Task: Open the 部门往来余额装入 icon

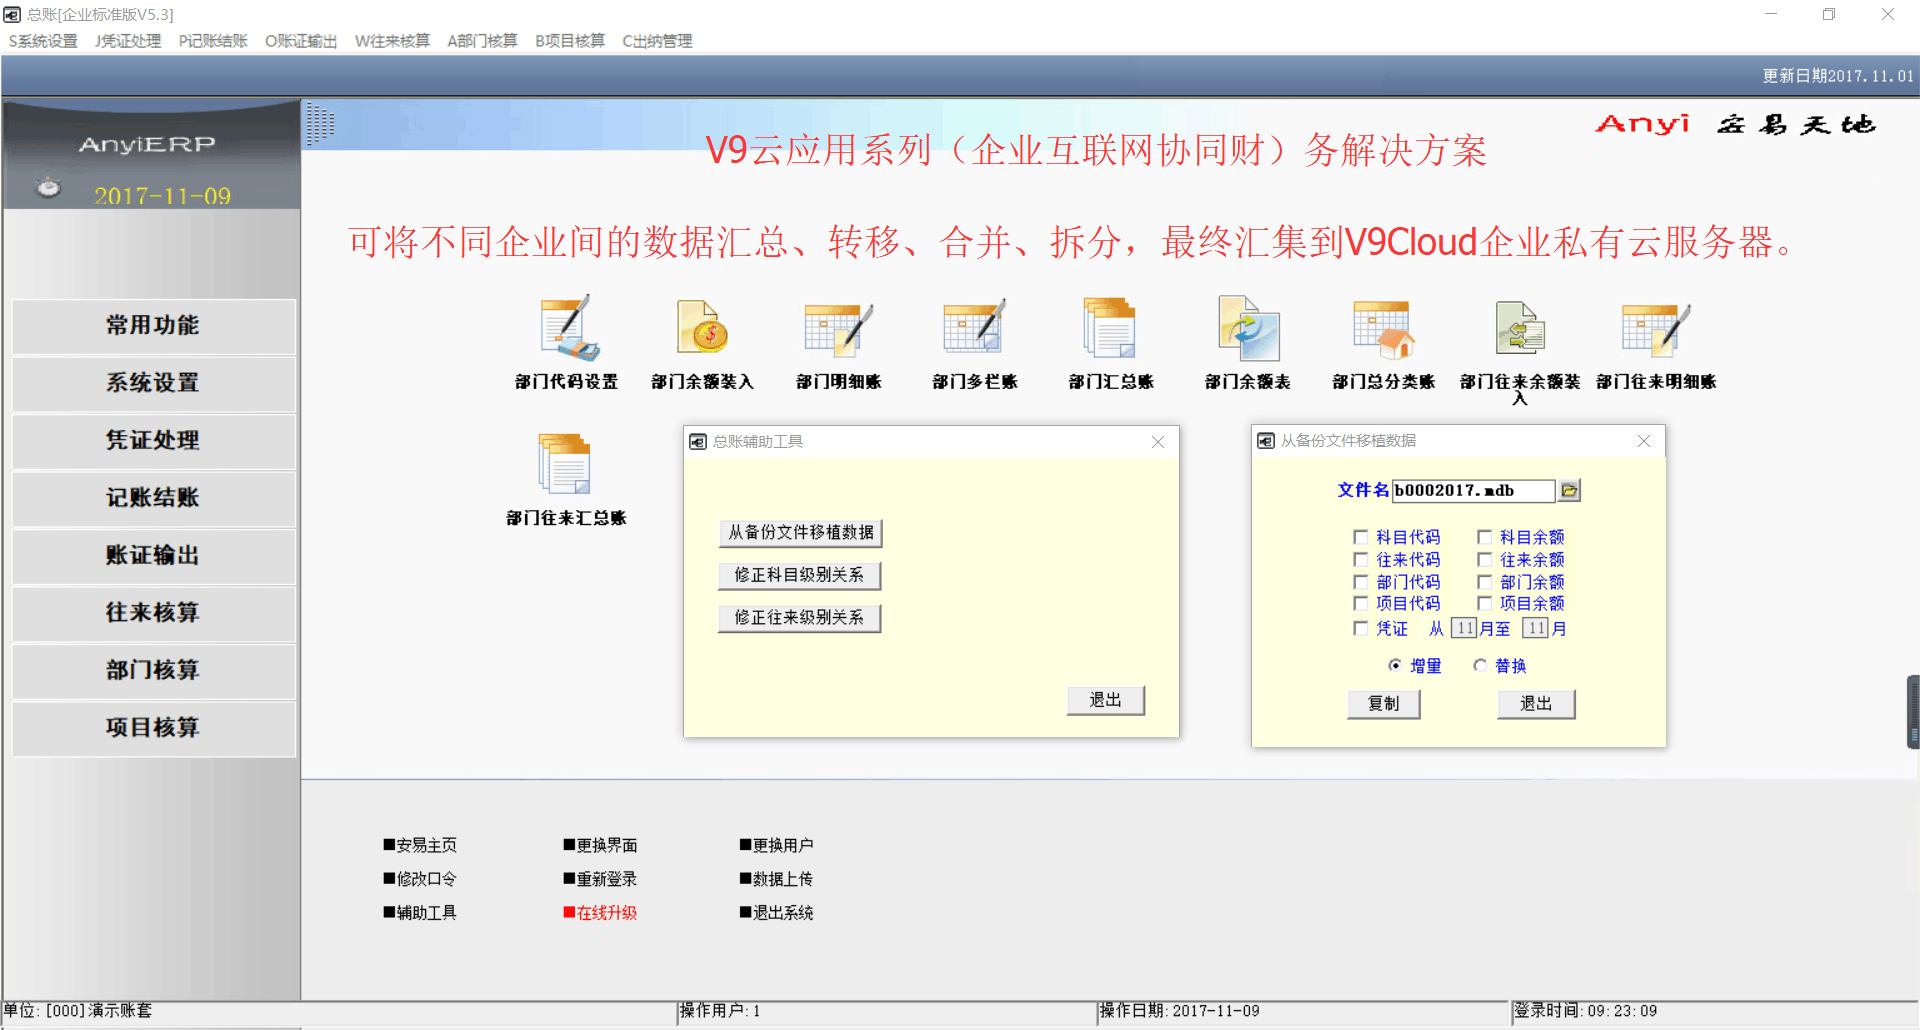Action: [1520, 329]
